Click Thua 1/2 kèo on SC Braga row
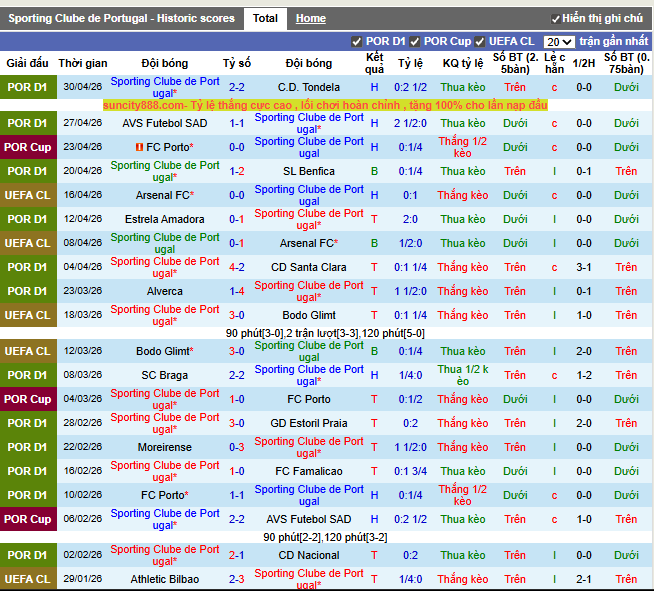654x591 pixels. tap(463, 375)
